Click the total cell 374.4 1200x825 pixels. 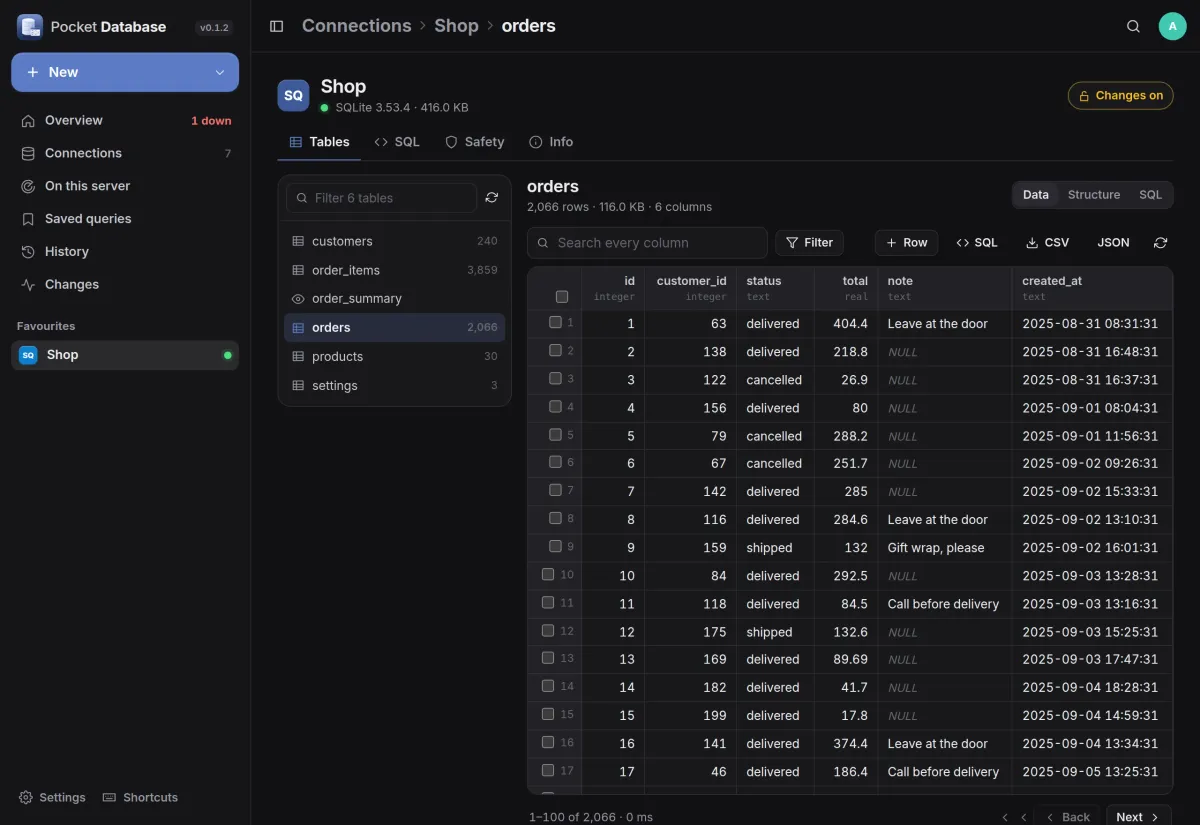pyautogui.click(x=846, y=744)
